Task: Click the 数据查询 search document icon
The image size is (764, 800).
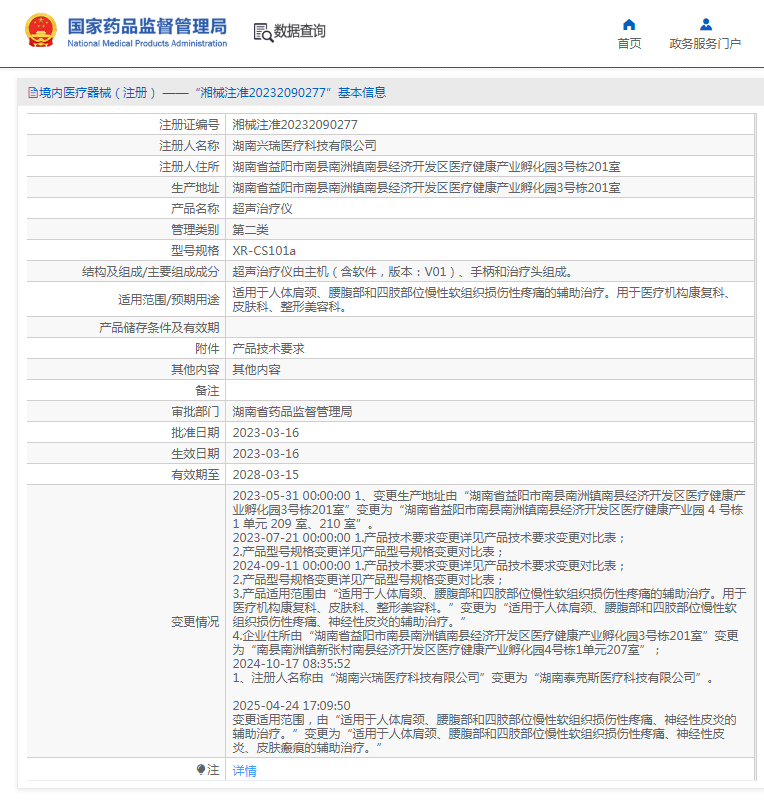Action: [x=263, y=32]
